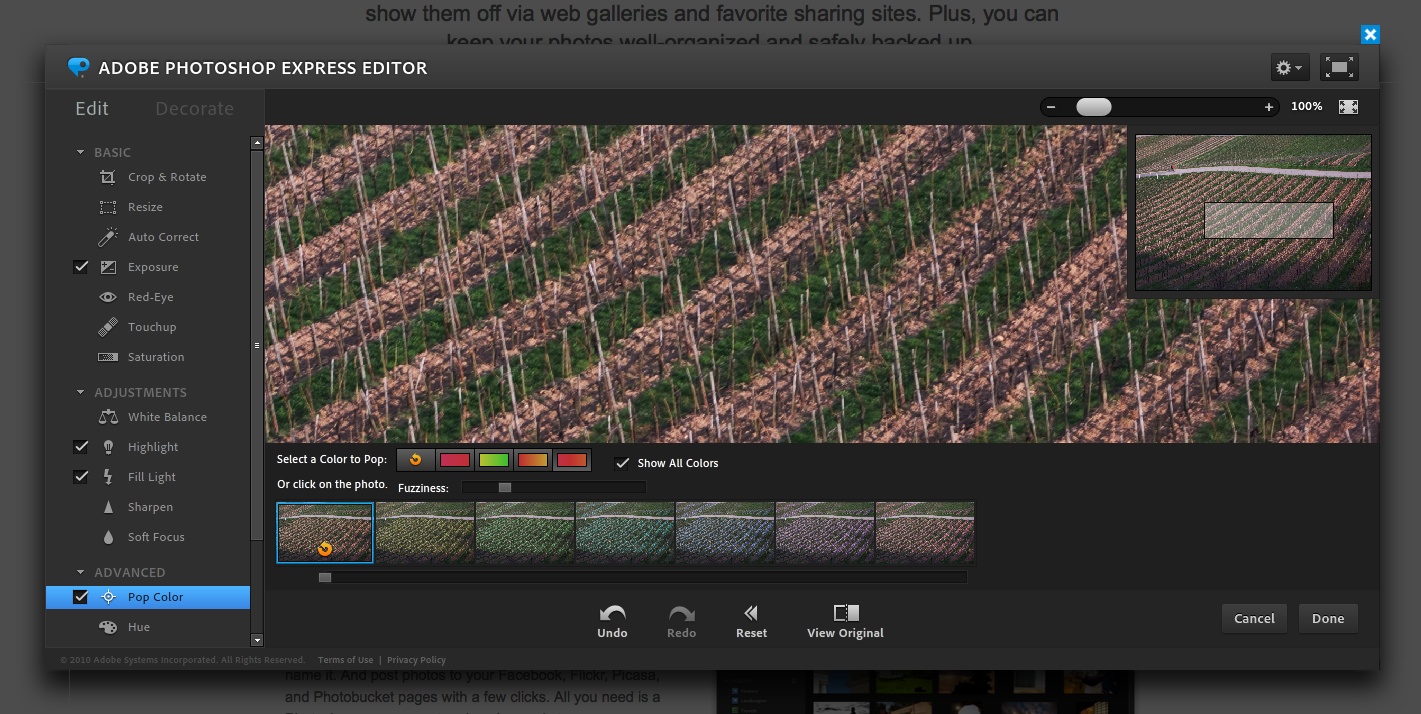Select the first red color swatch
This screenshot has width=1421, height=714.
tap(454, 460)
